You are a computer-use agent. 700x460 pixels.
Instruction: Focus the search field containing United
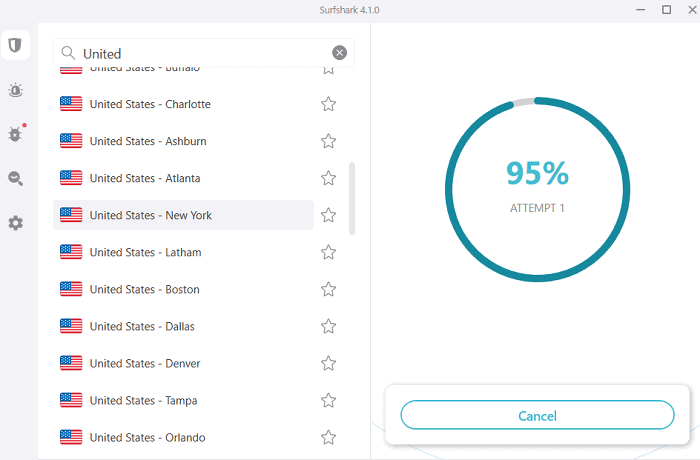(200, 53)
